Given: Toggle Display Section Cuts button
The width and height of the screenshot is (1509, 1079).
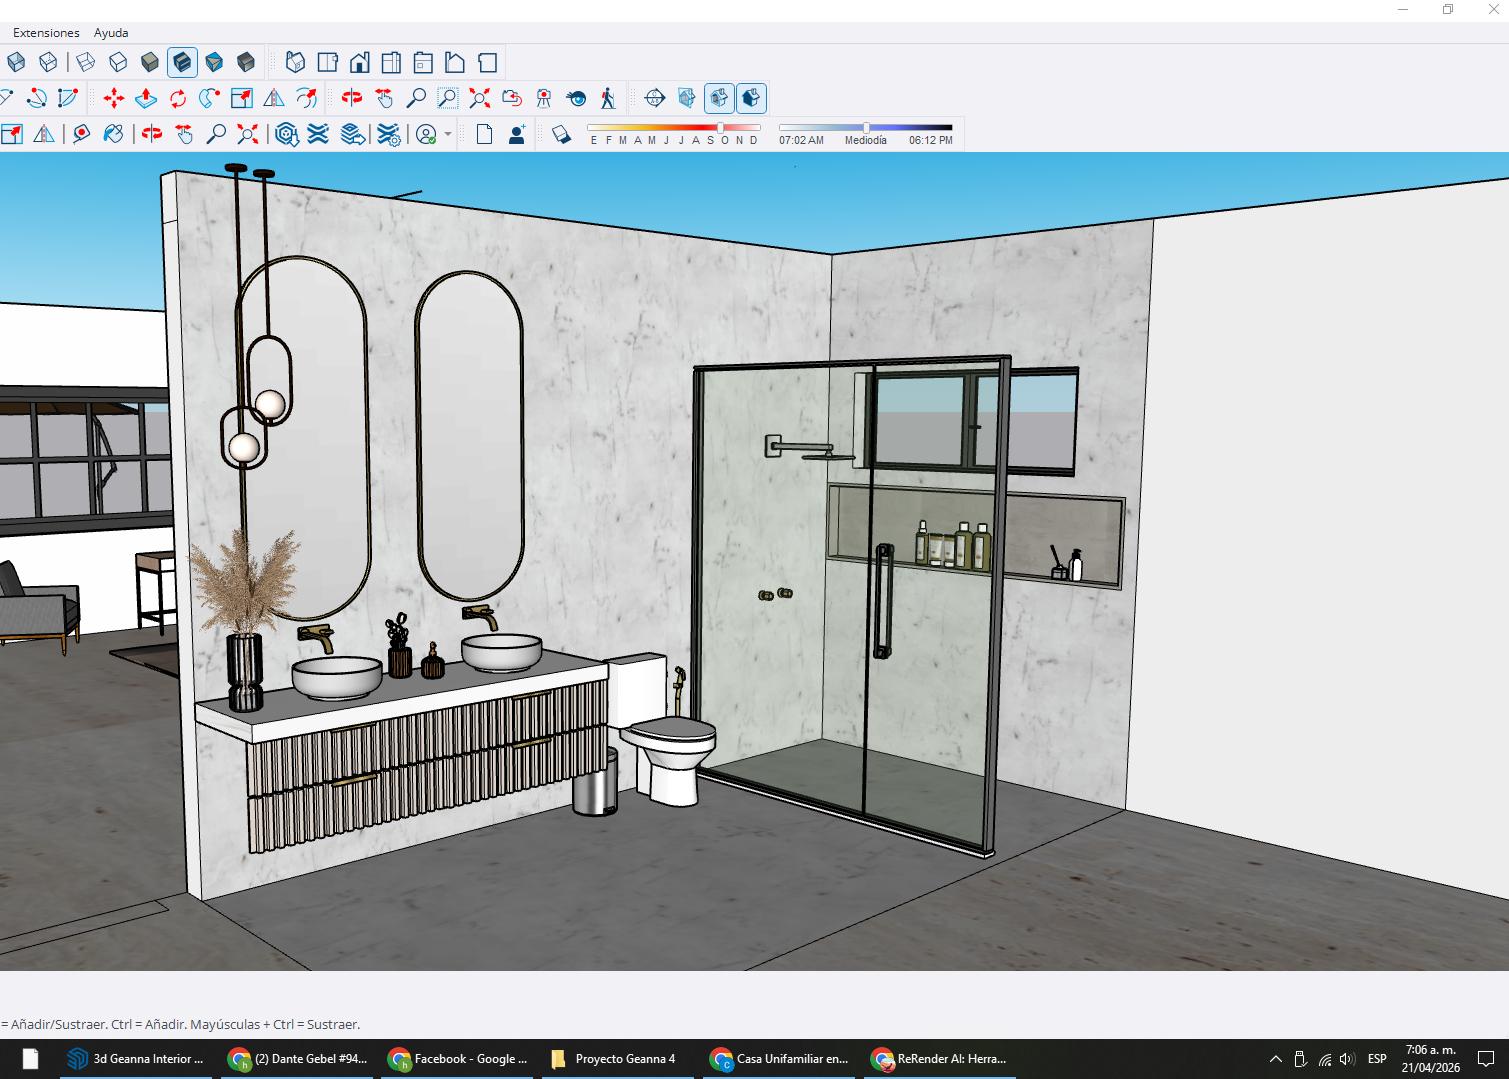Looking at the screenshot, I should click(719, 98).
